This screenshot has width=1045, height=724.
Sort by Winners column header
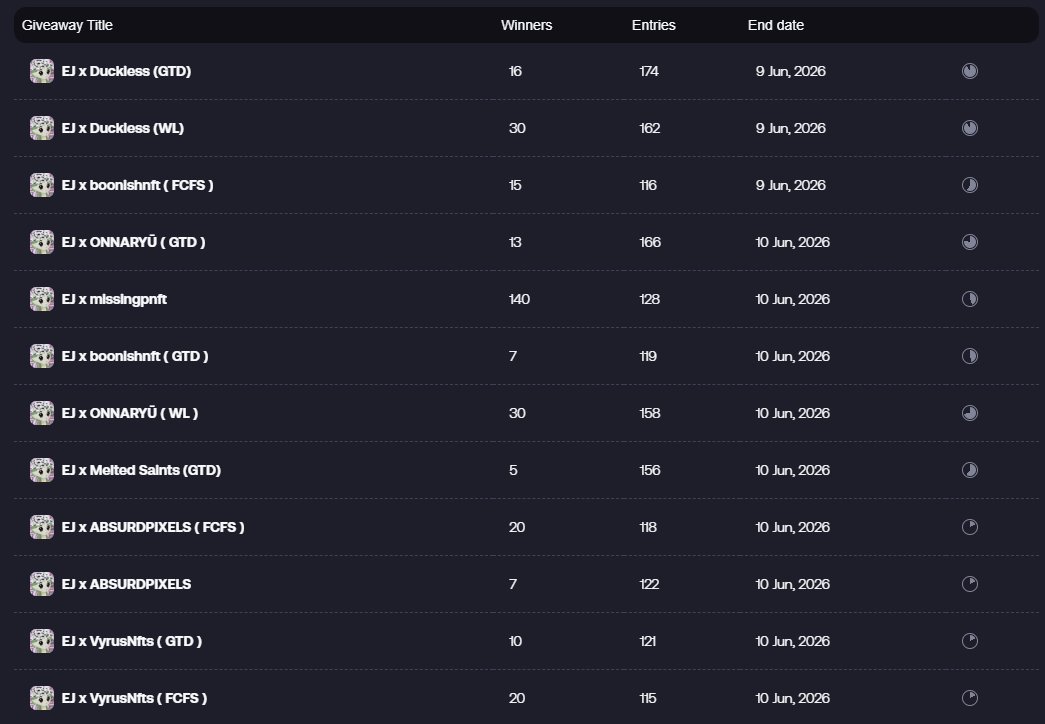pyautogui.click(x=526, y=25)
